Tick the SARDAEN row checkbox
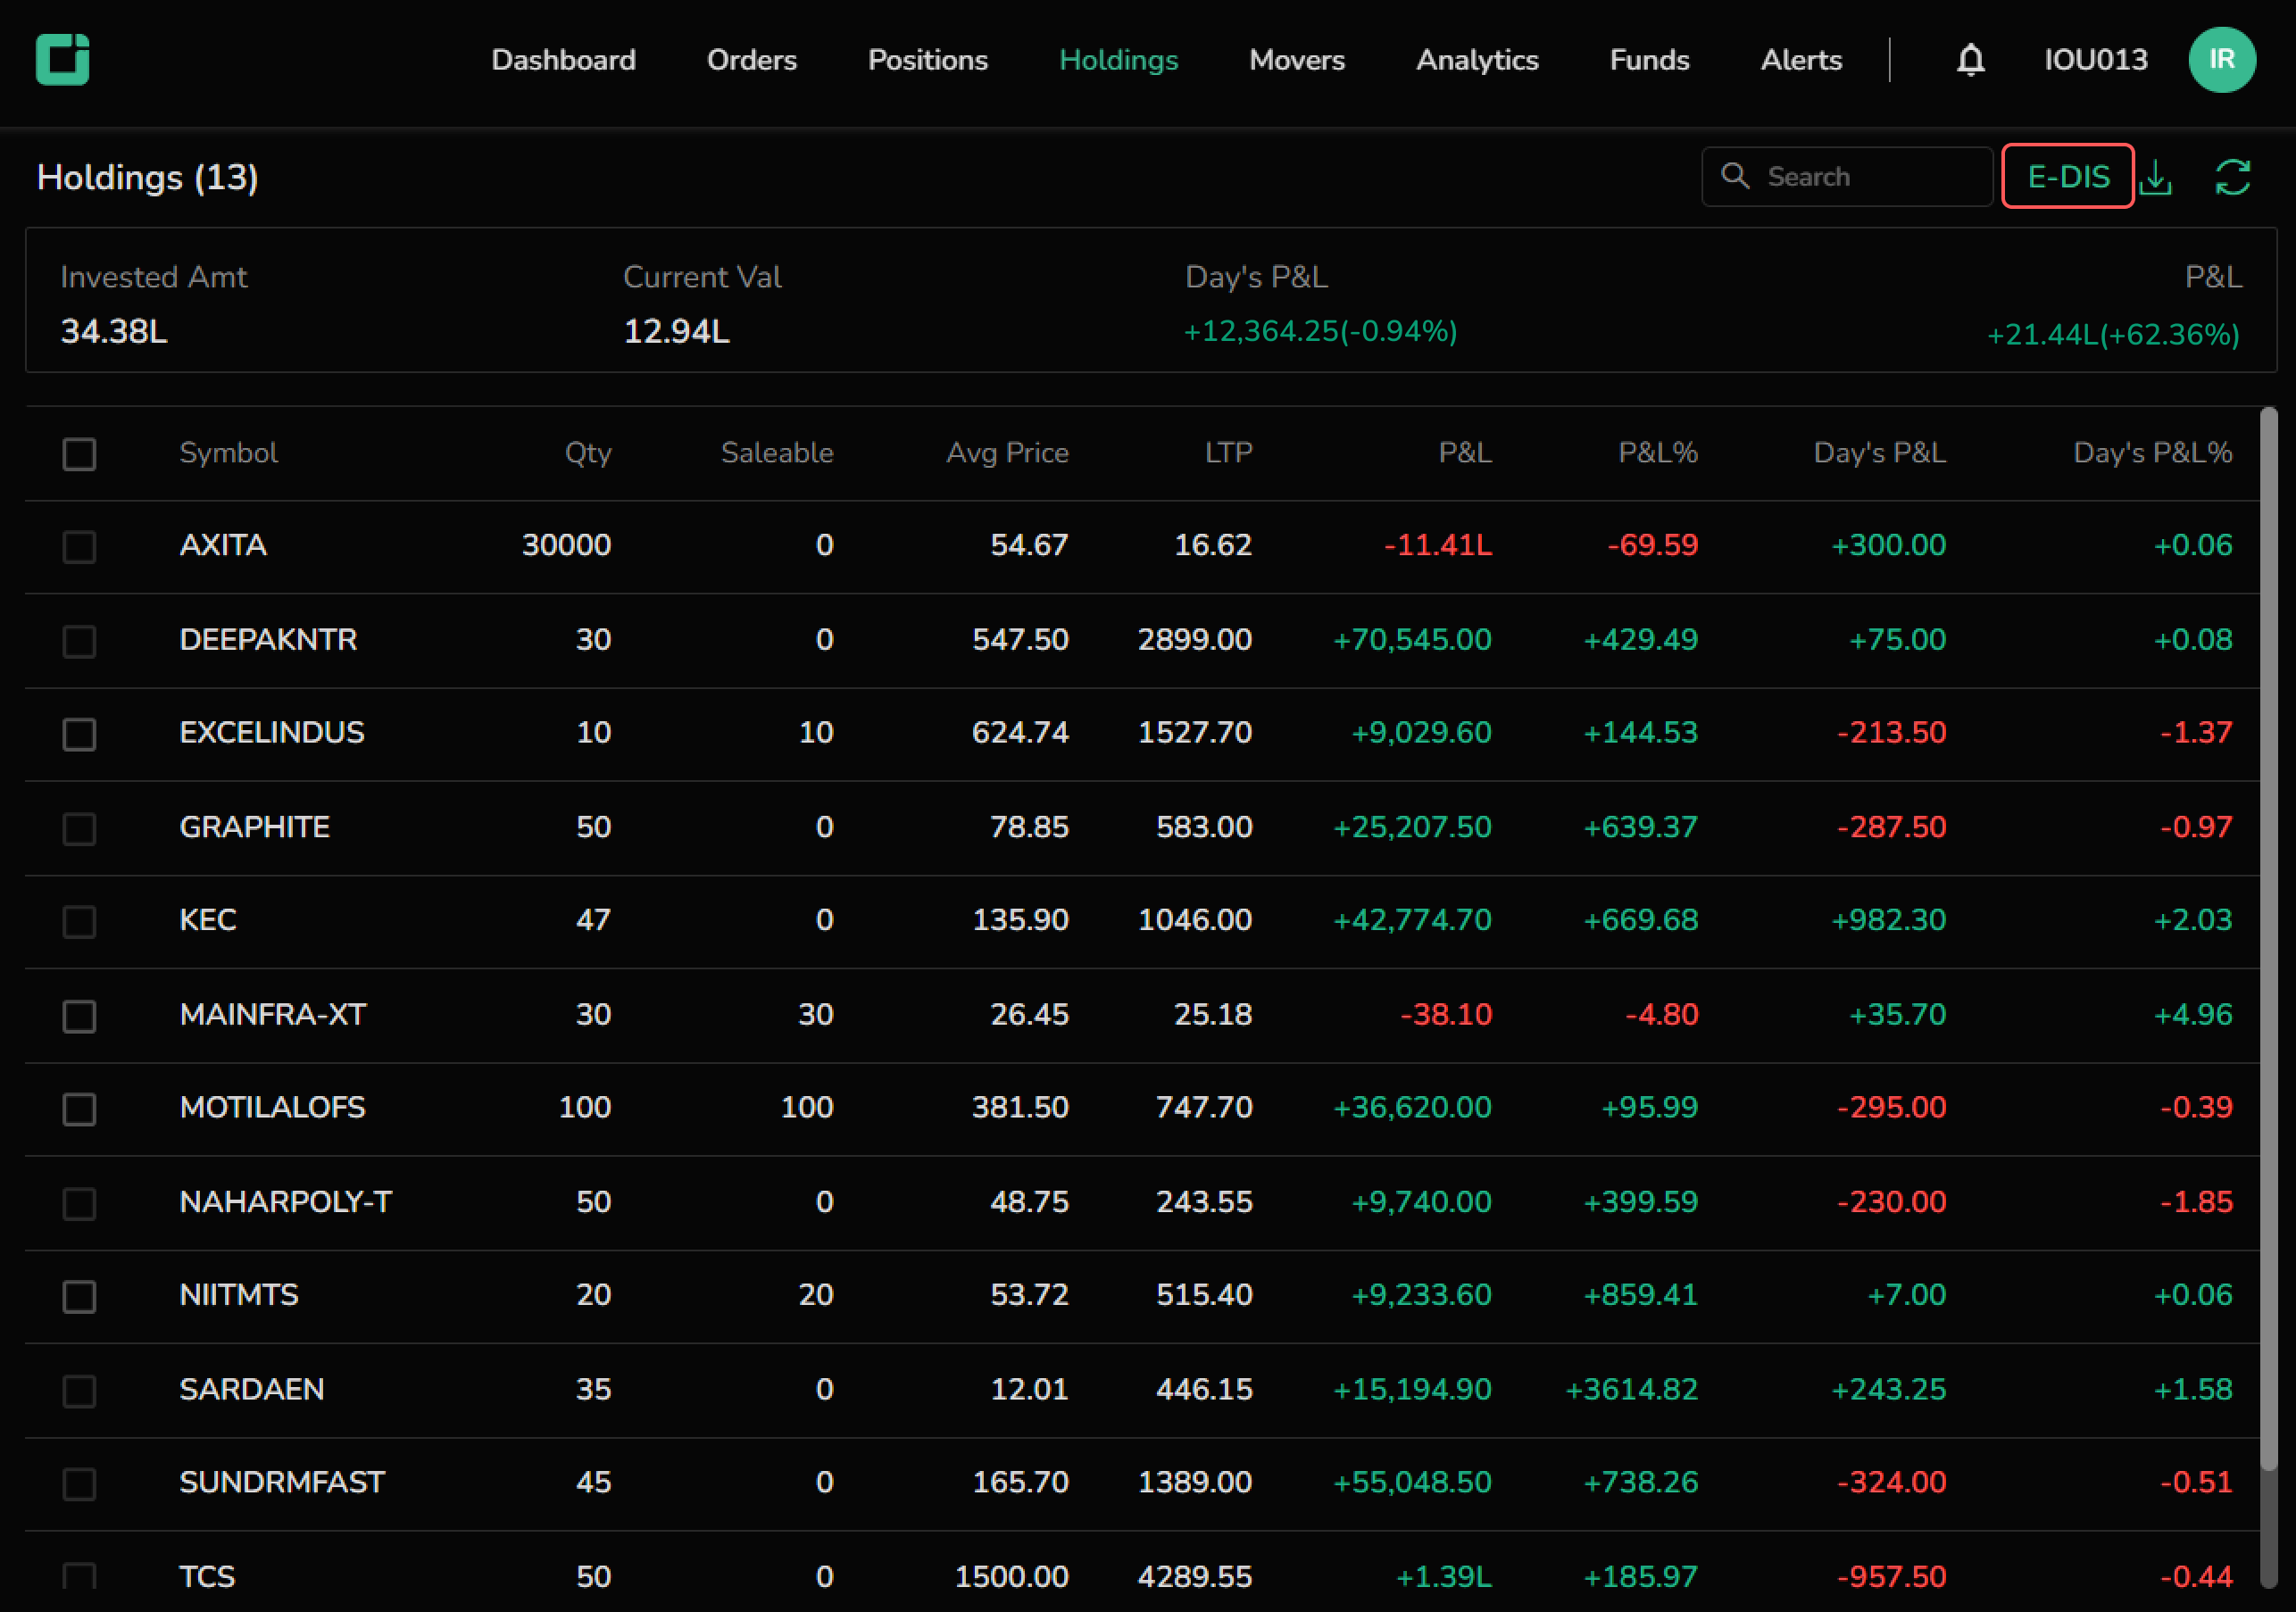The height and width of the screenshot is (1612, 2296). 79,1391
